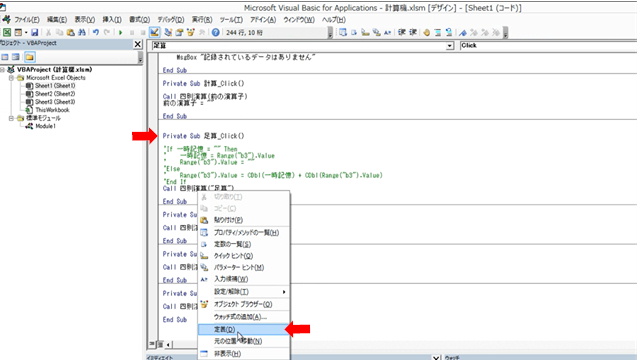Choose 貼り付け(P) in context menu
Image resolution: width=640 pixels, height=360 pixels.
pos(244,220)
